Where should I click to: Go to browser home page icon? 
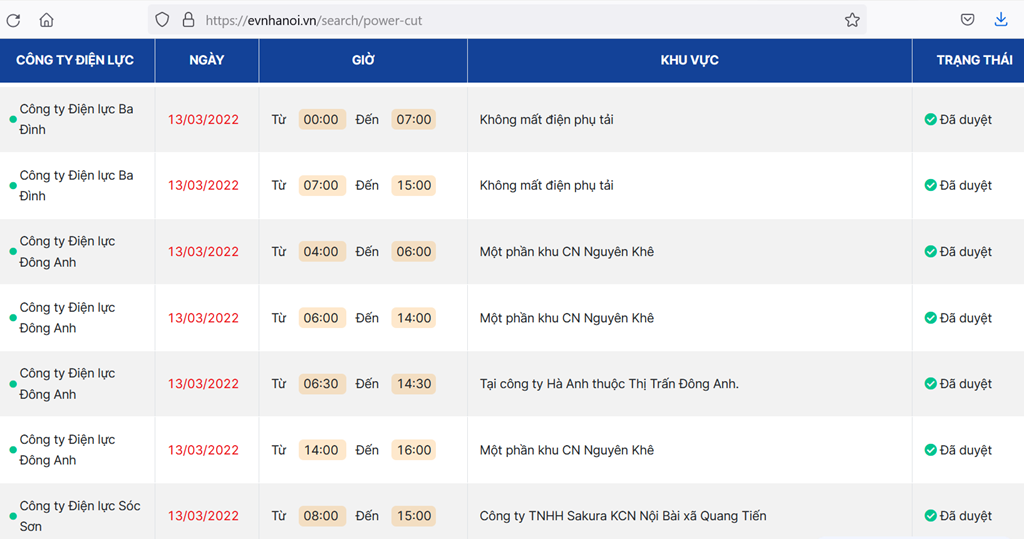tap(46, 20)
